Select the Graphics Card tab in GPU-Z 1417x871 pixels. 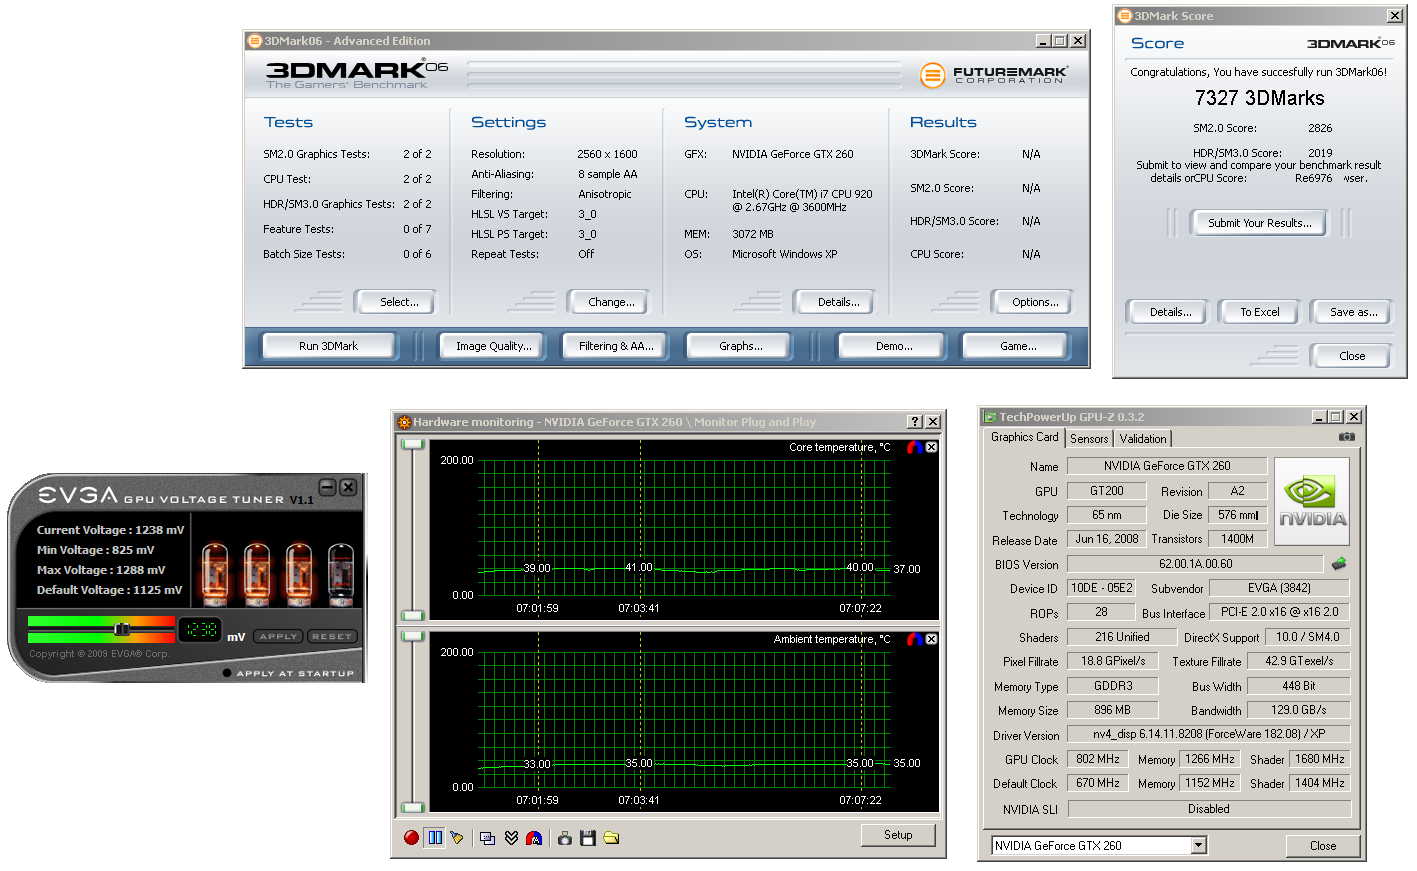pyautogui.click(x=1024, y=437)
